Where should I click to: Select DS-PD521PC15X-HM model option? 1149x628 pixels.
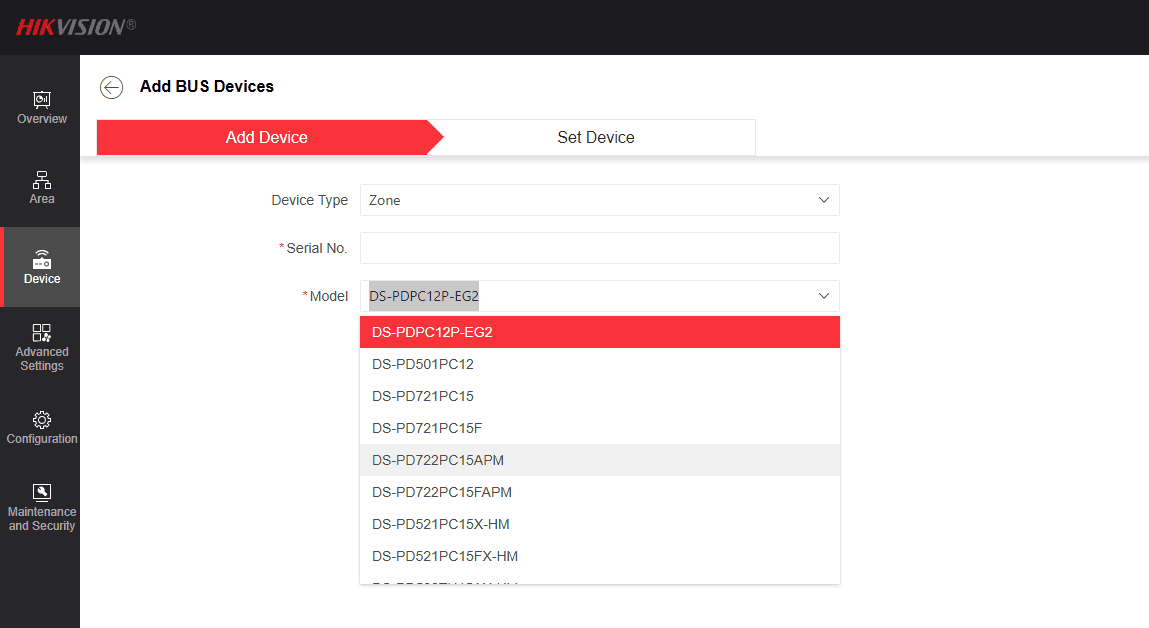click(x=599, y=524)
